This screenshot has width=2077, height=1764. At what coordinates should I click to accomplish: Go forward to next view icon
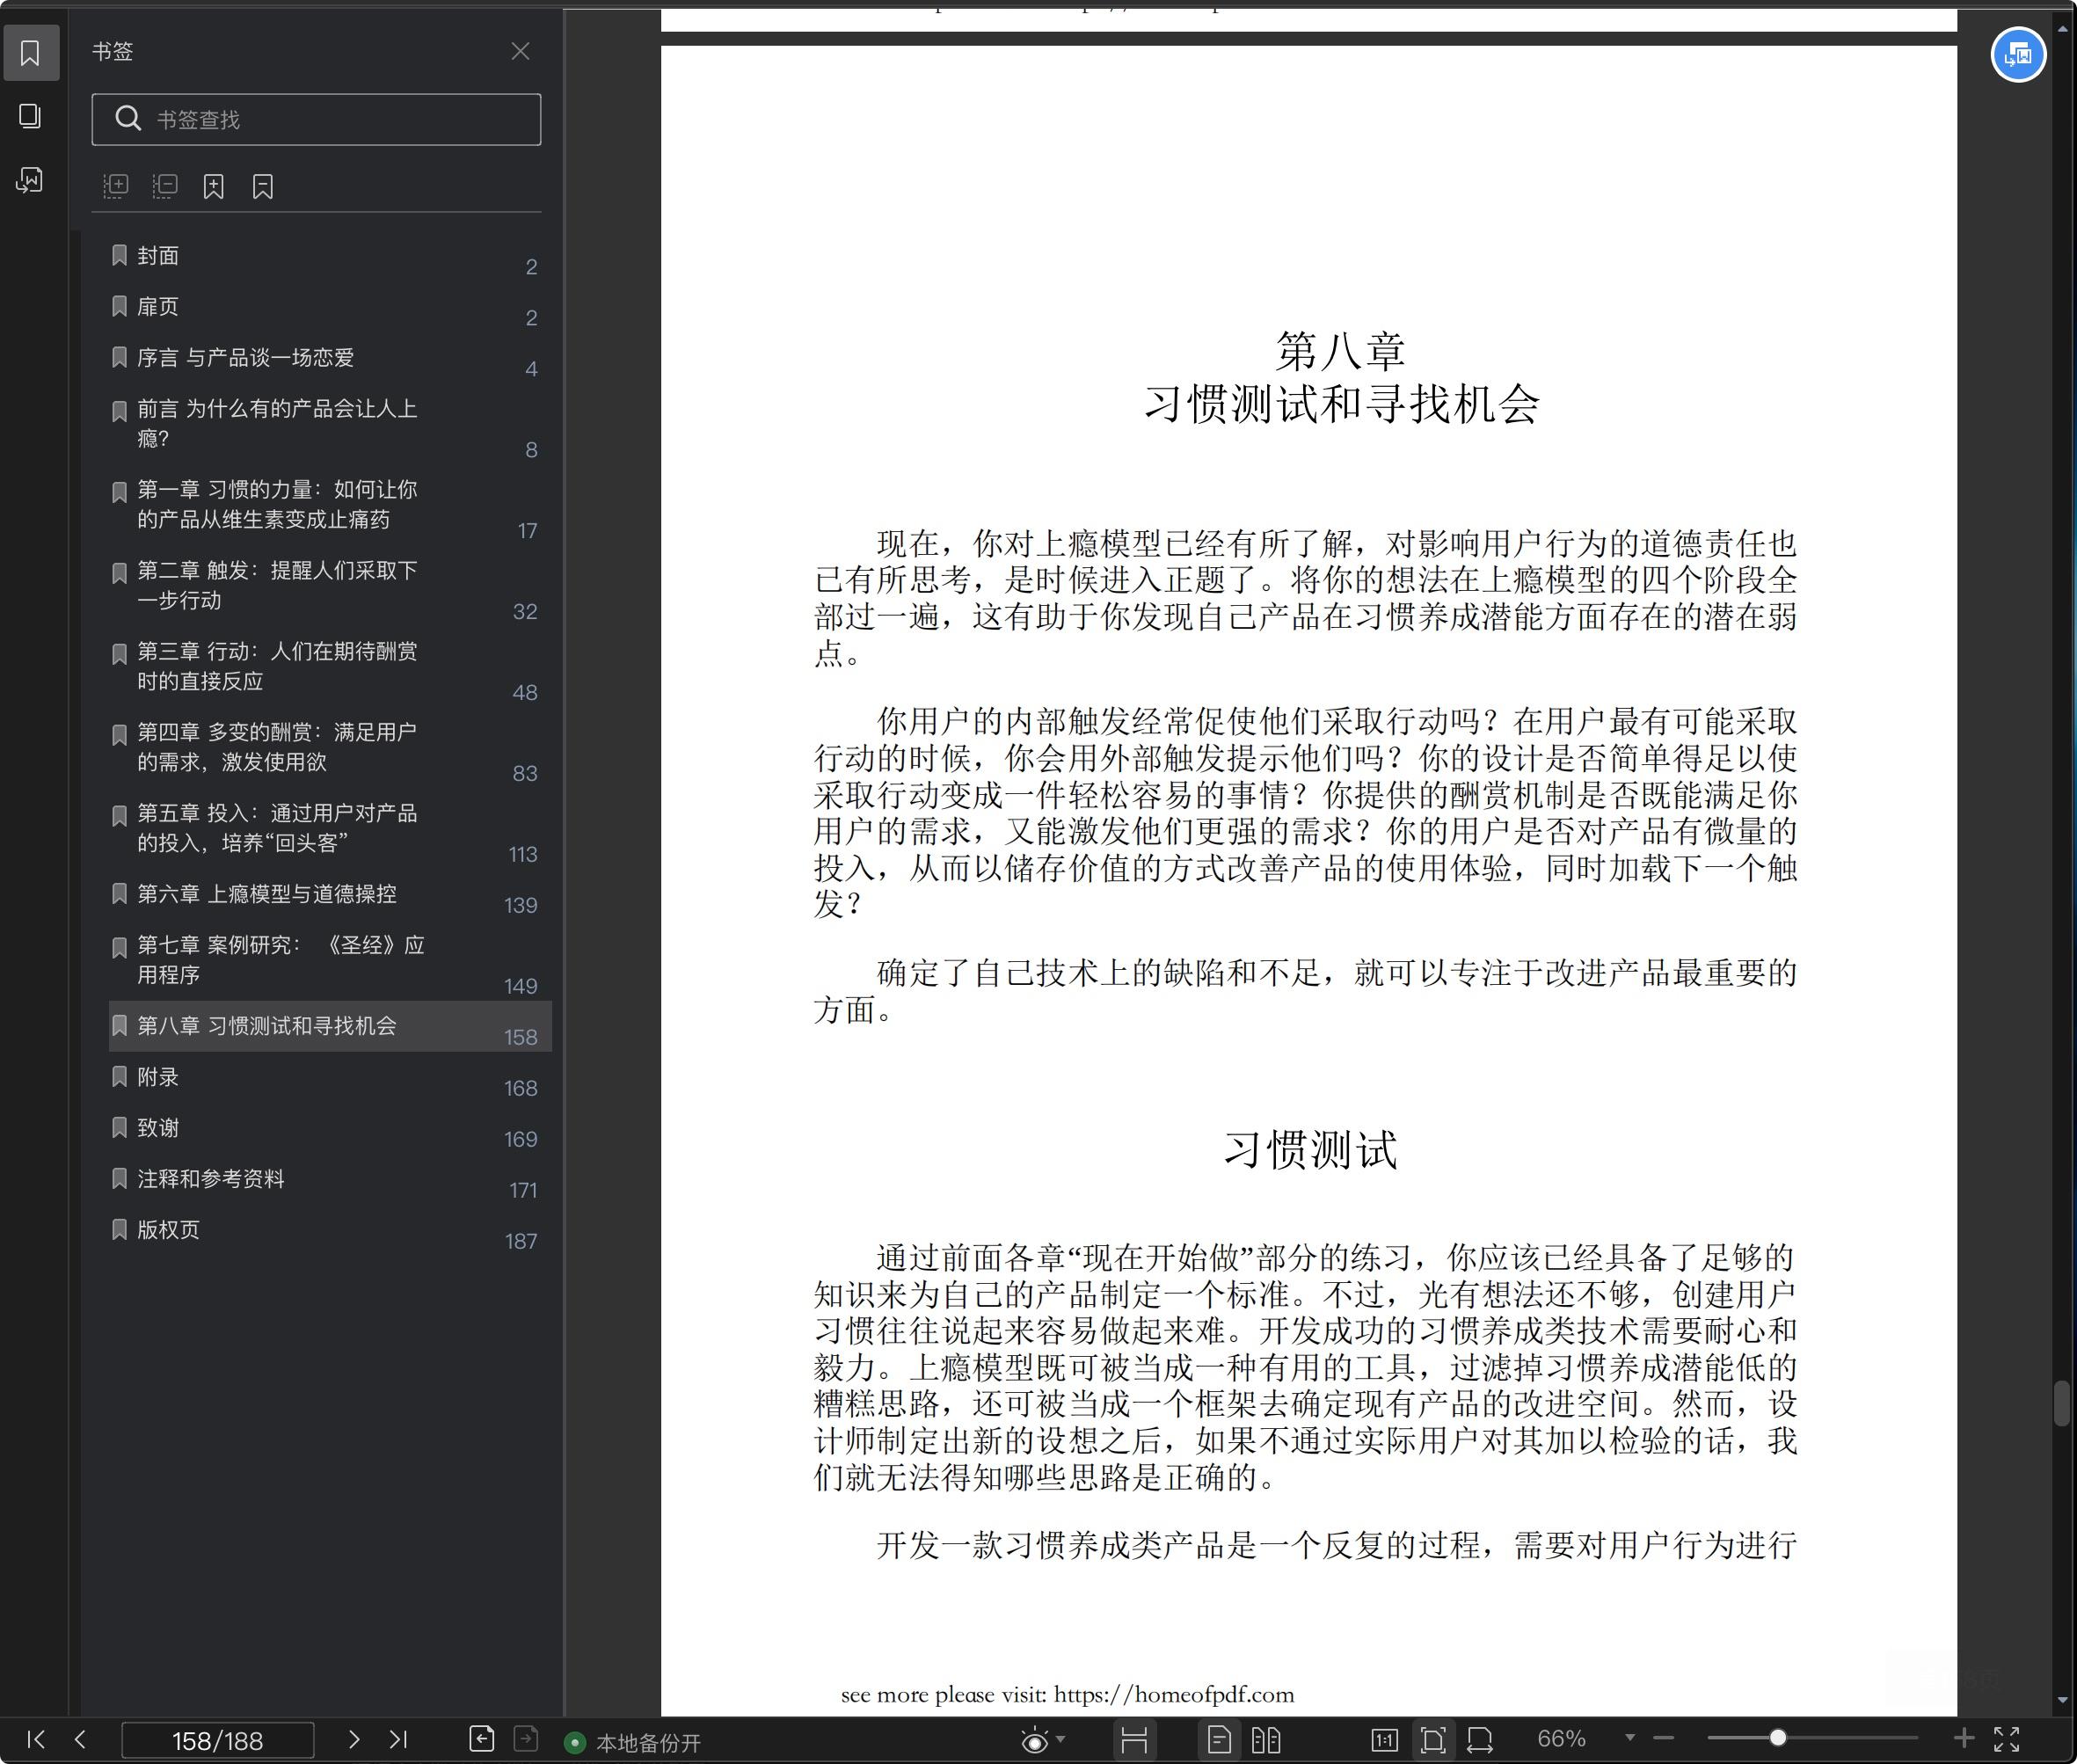[x=526, y=1739]
